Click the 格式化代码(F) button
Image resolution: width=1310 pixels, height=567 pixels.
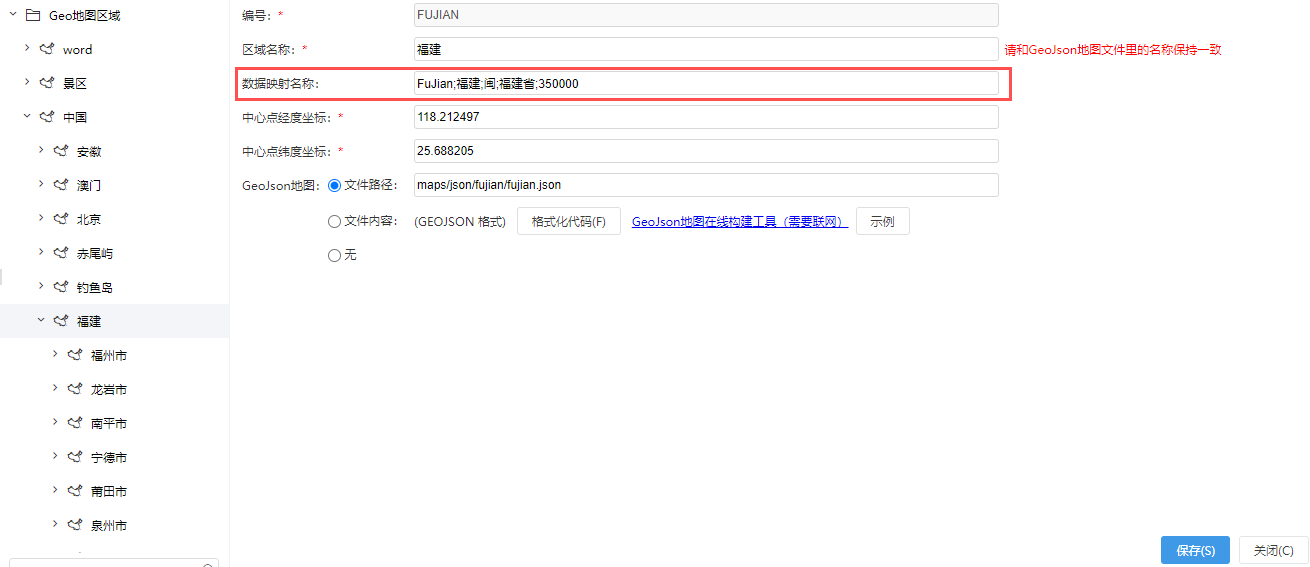point(569,221)
